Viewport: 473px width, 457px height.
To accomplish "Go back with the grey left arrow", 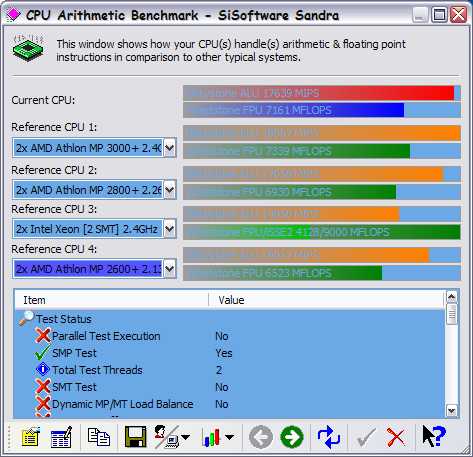I will pyautogui.click(x=261, y=437).
